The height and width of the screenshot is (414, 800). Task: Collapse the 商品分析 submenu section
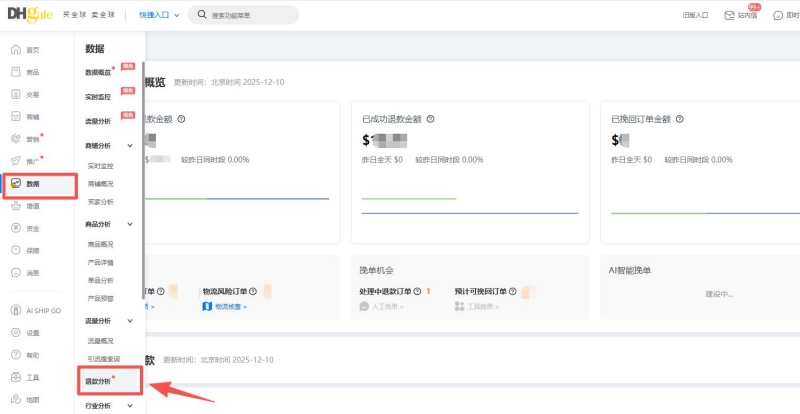(x=130, y=225)
